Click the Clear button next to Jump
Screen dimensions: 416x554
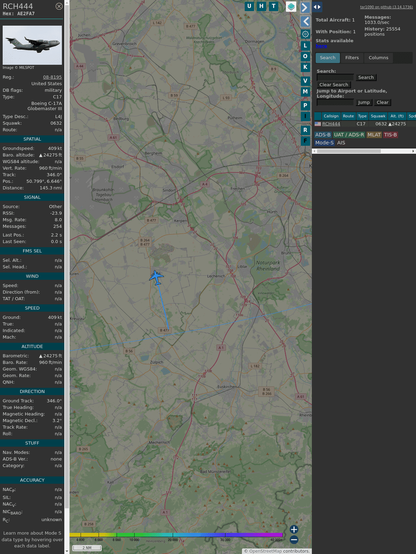382,102
